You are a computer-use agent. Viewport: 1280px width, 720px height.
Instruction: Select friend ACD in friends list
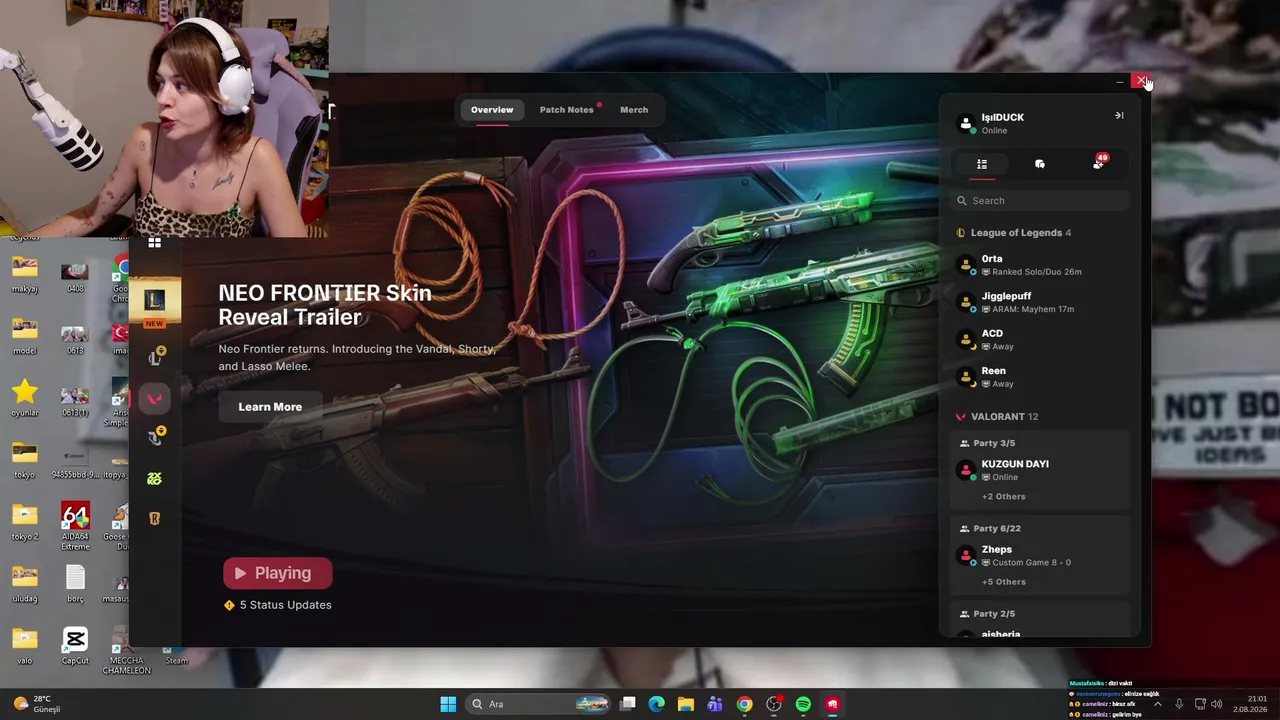point(1040,340)
